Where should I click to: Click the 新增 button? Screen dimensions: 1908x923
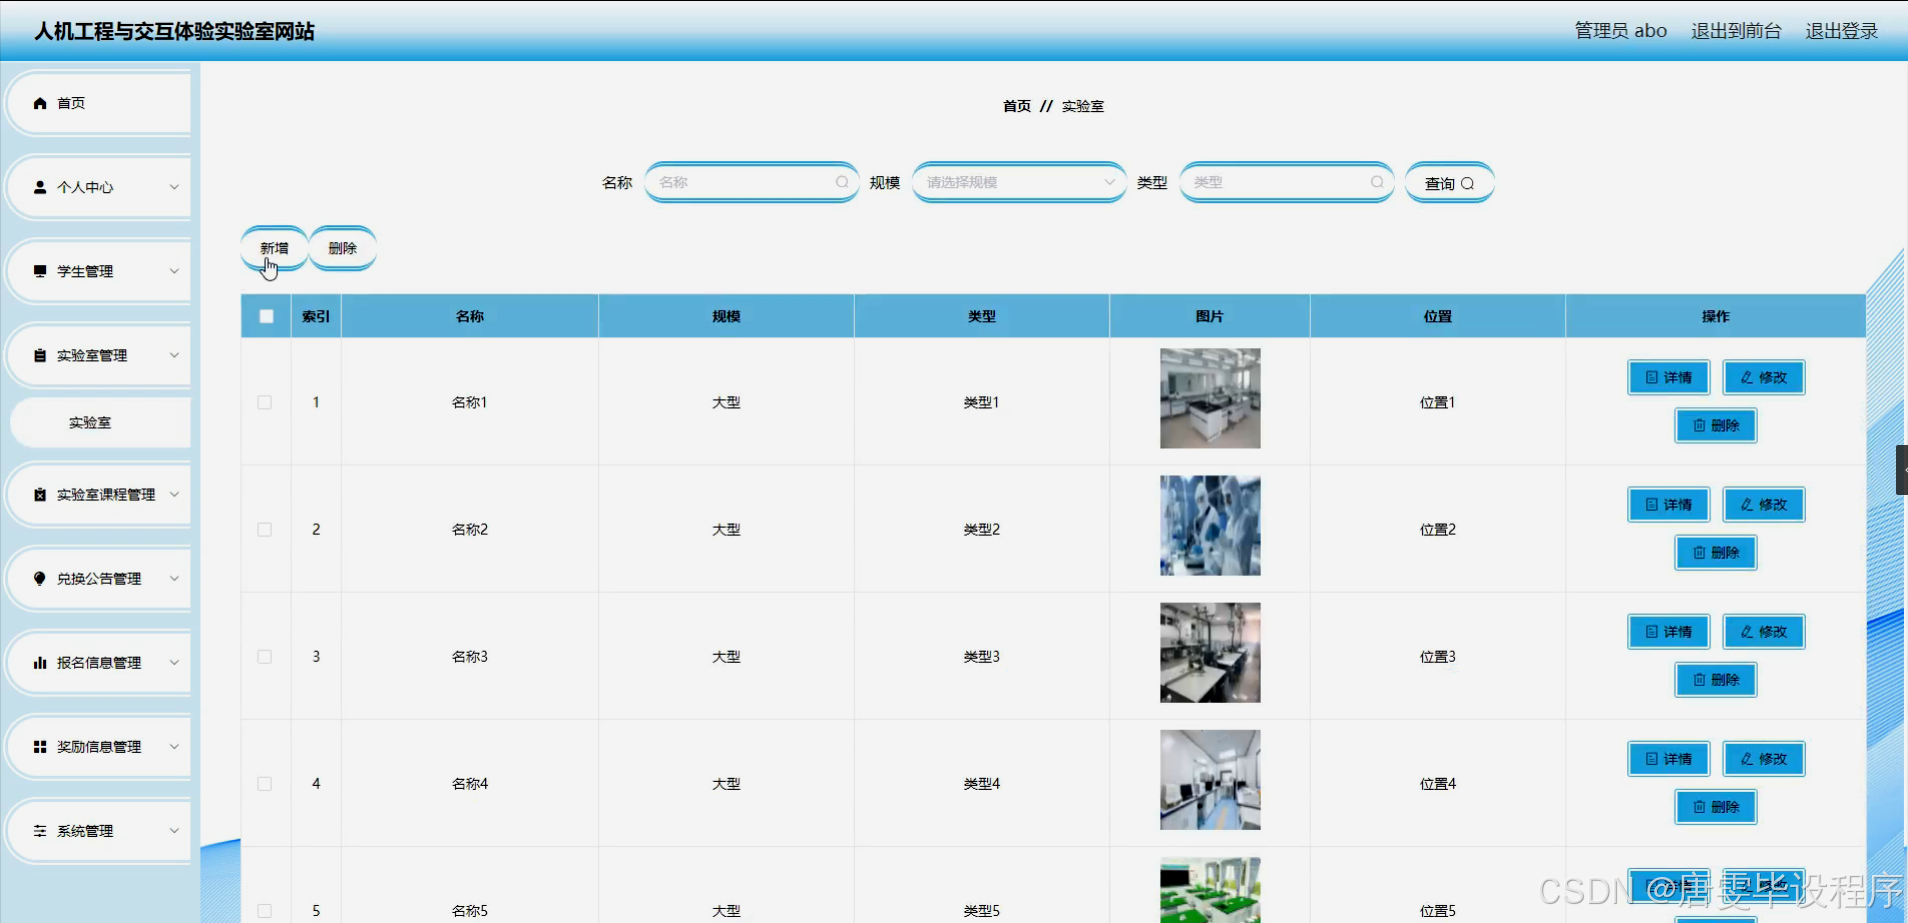[274, 248]
